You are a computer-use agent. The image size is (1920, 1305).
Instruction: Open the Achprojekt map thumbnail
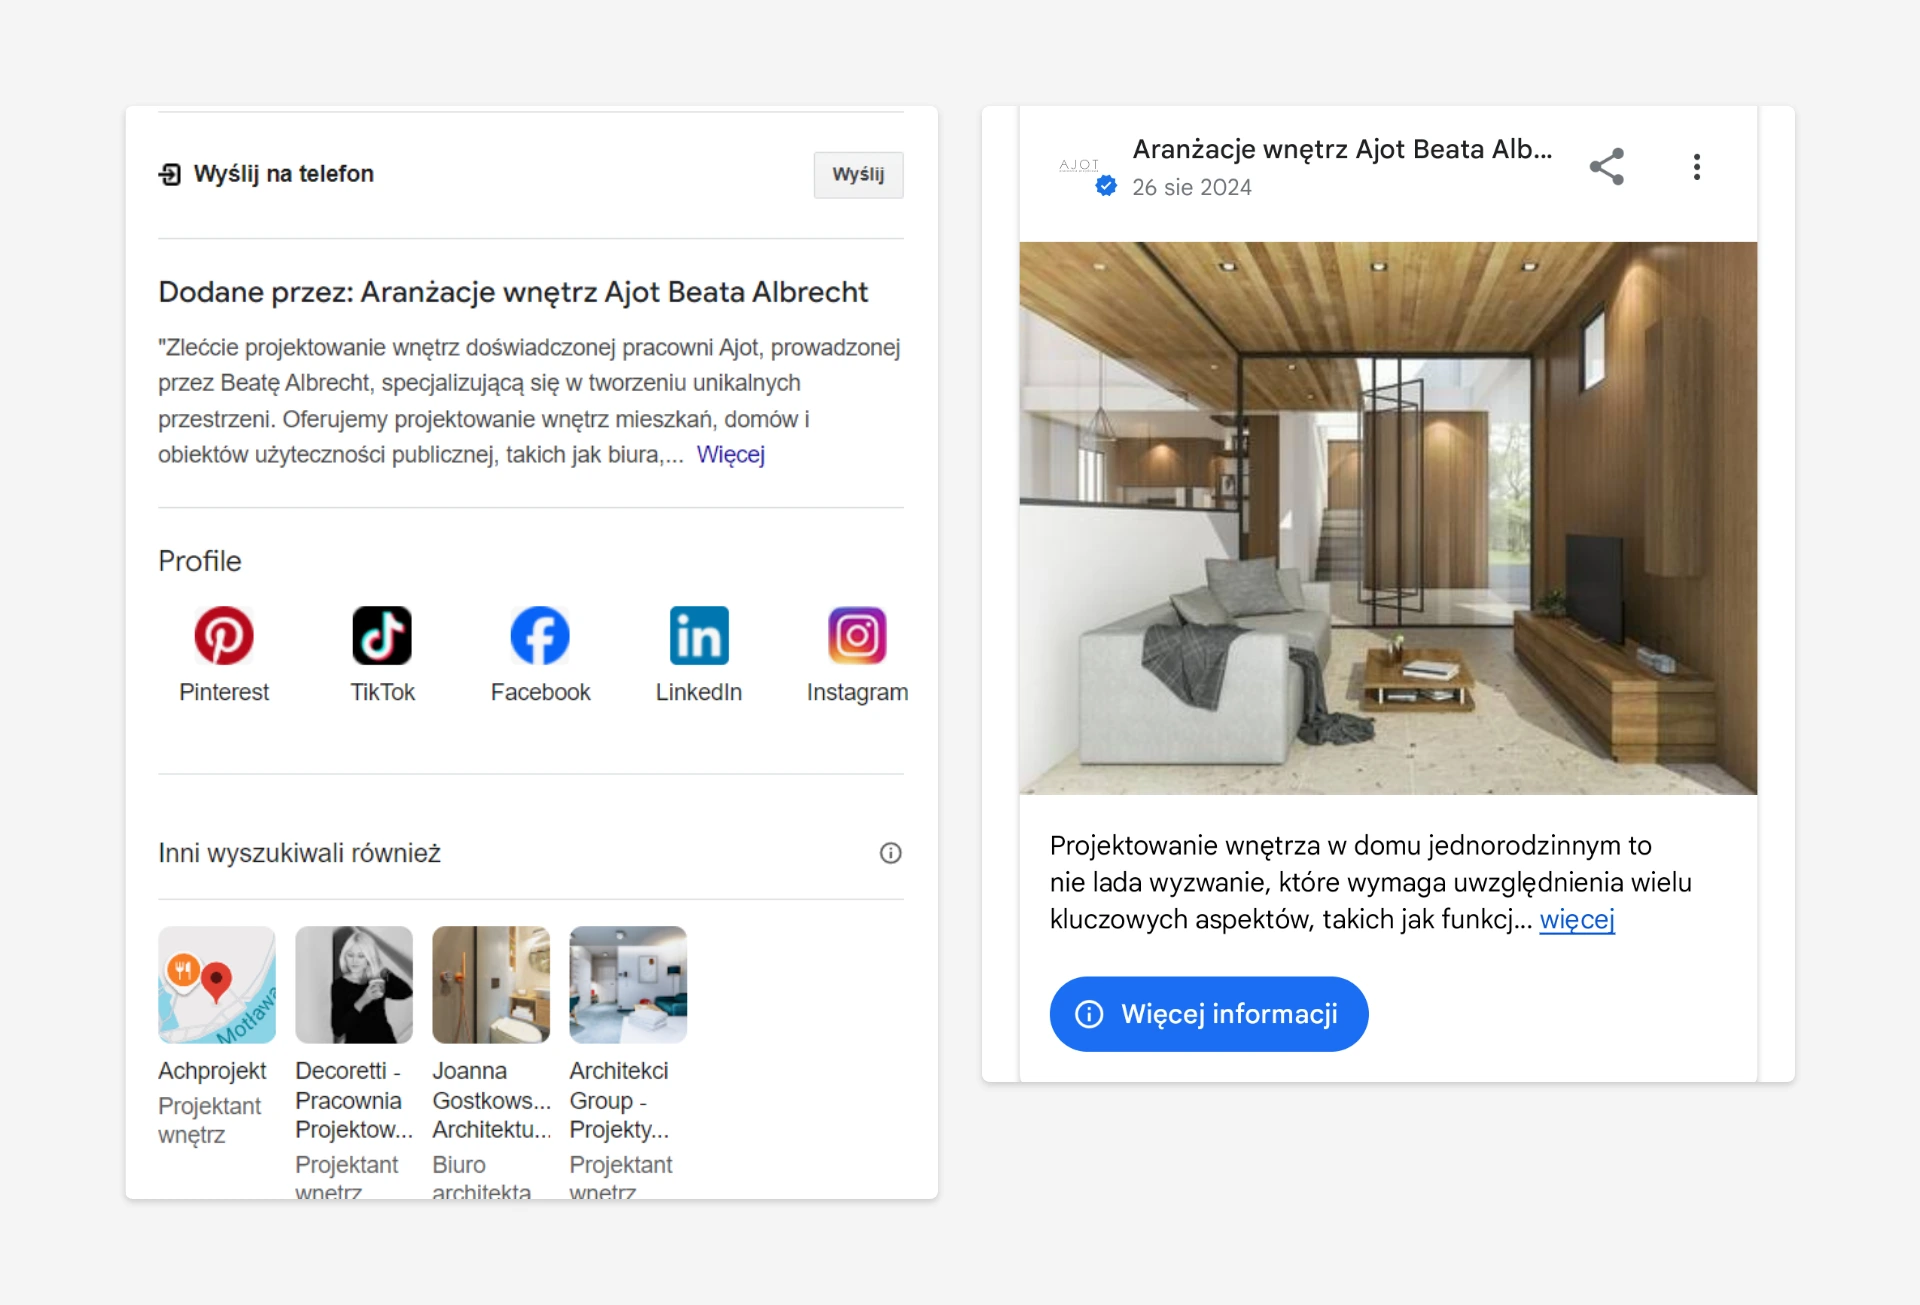click(x=217, y=985)
